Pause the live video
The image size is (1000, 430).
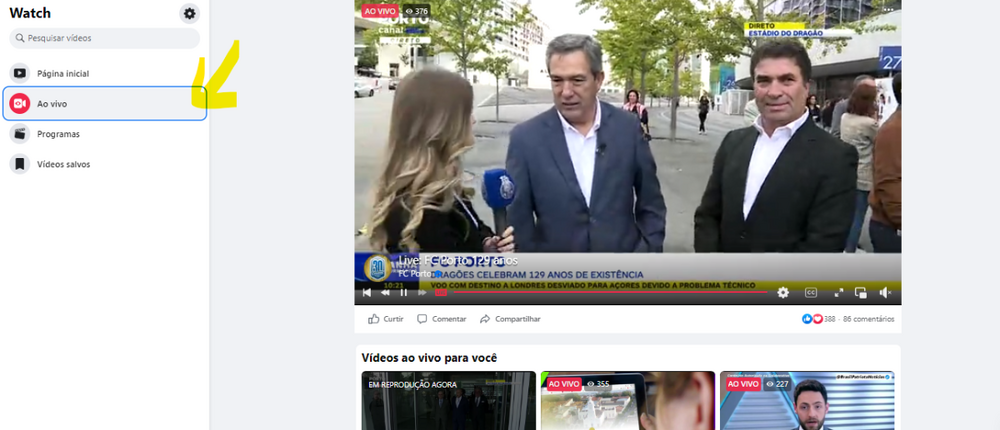[x=403, y=293]
